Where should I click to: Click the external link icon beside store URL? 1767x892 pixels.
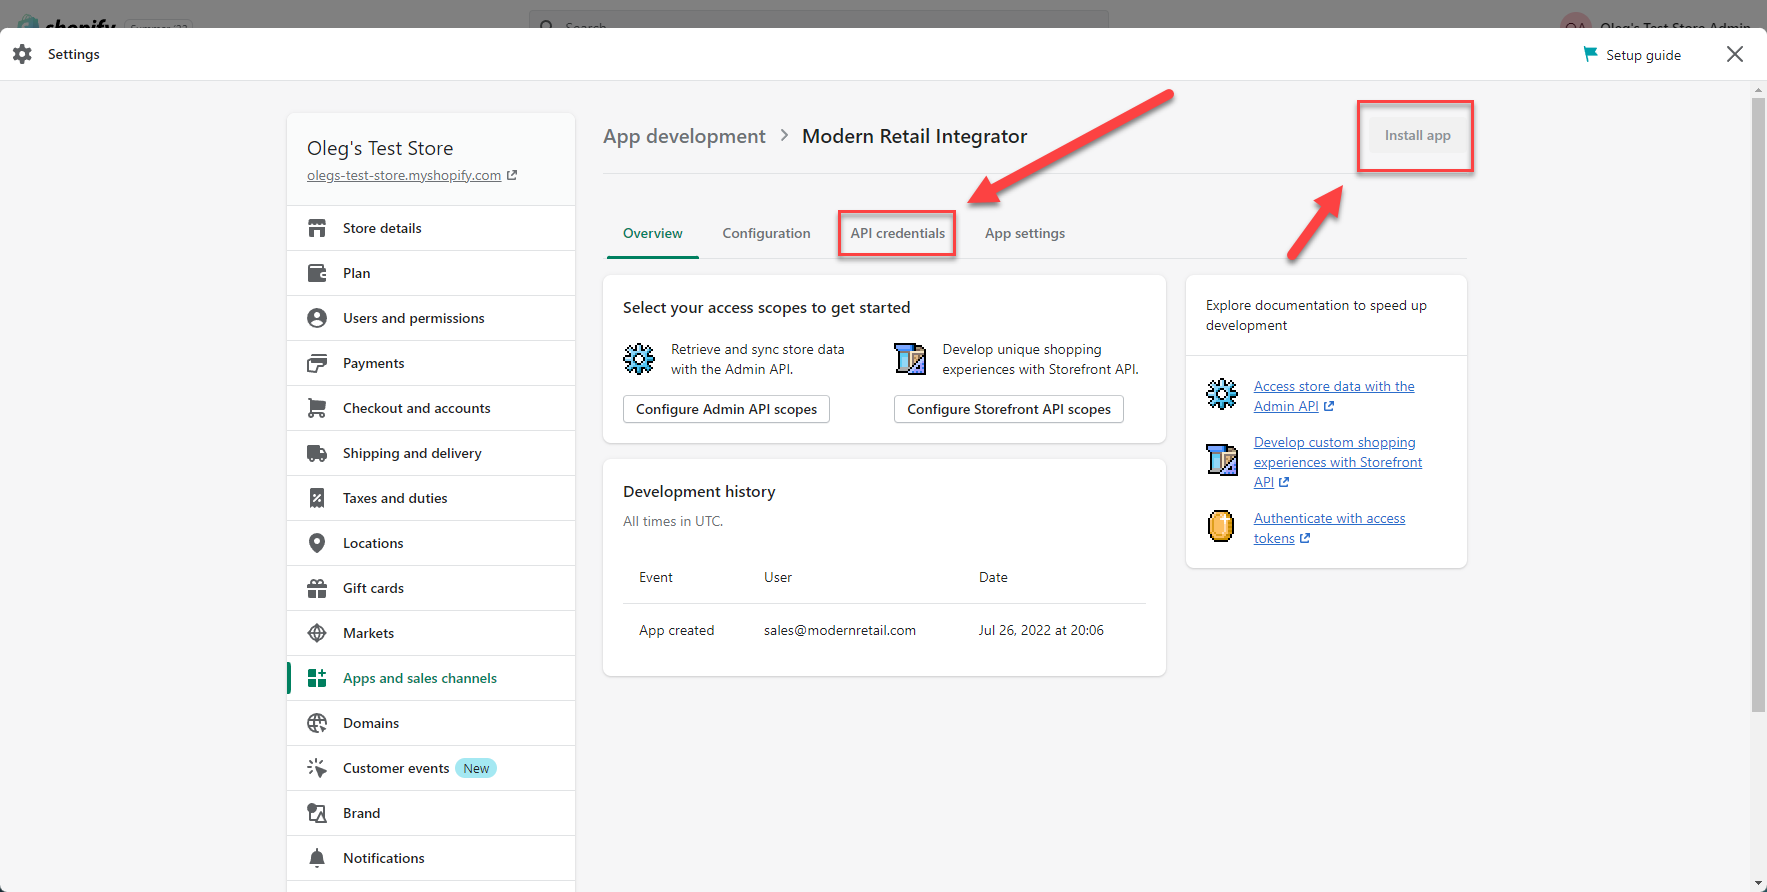(512, 175)
